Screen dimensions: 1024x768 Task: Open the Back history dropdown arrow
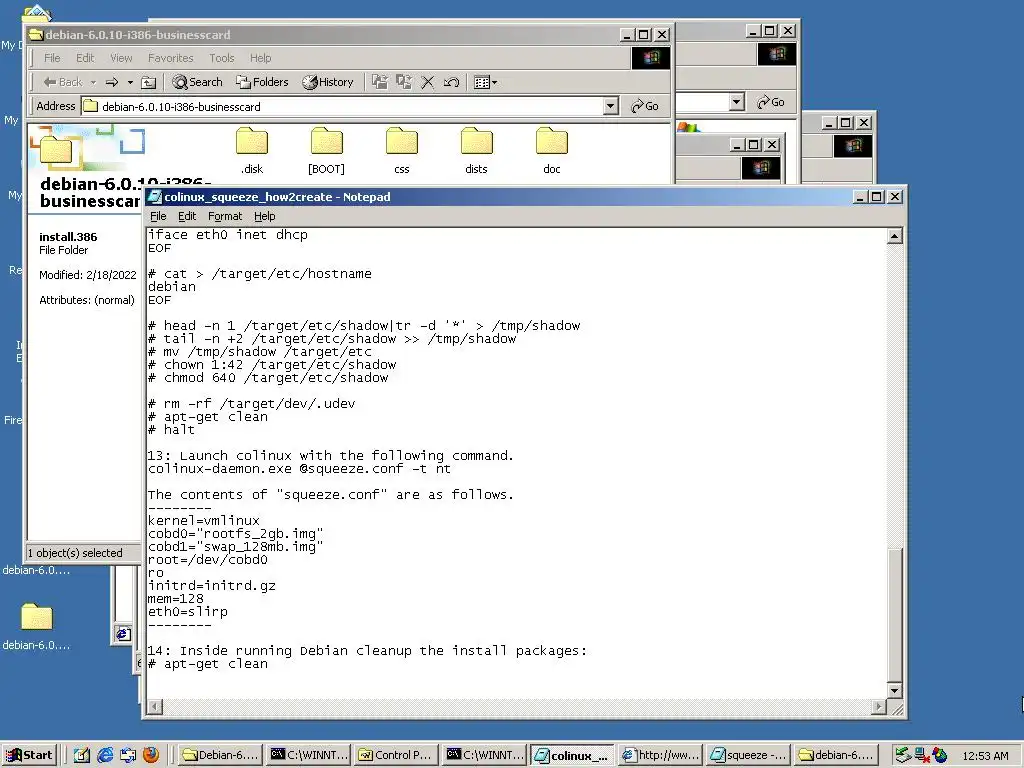(x=93, y=82)
